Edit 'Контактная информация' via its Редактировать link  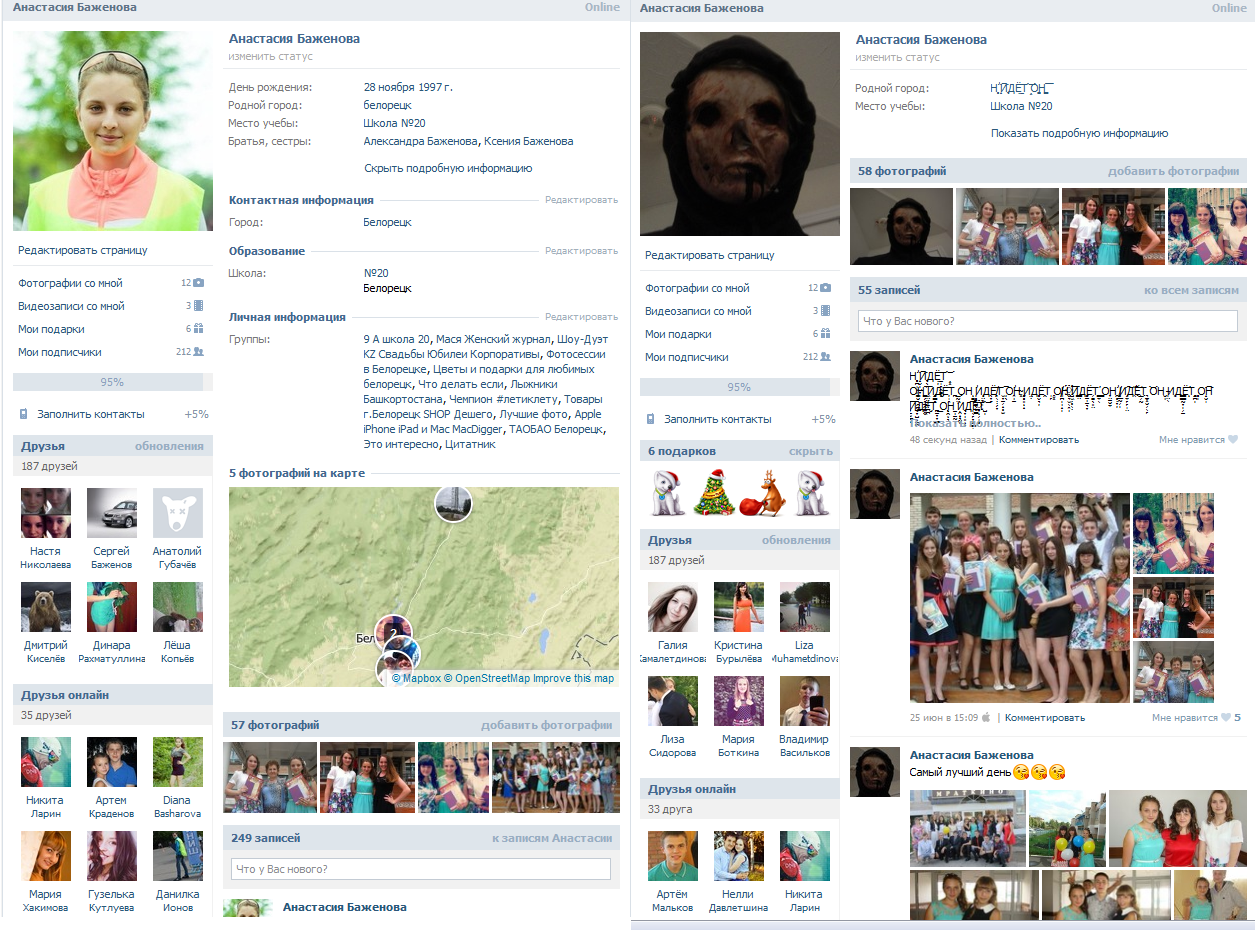click(x=581, y=200)
